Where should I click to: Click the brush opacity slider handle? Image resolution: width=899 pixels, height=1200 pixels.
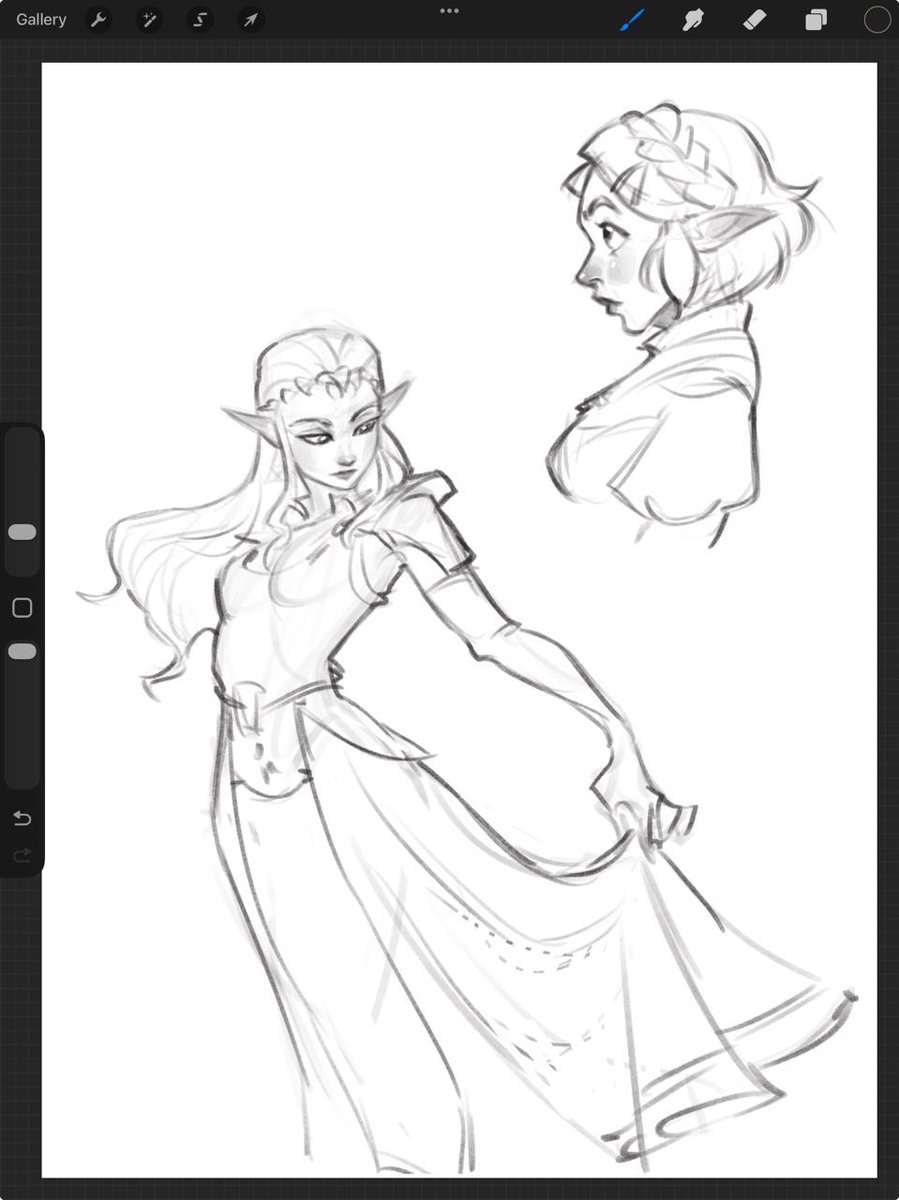click(x=22, y=652)
